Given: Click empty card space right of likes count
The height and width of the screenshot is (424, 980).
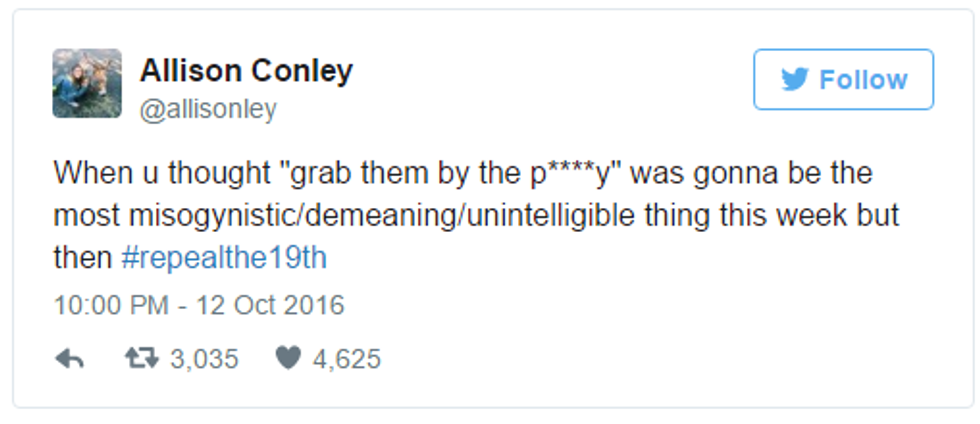Looking at the screenshot, I should click(650, 359).
